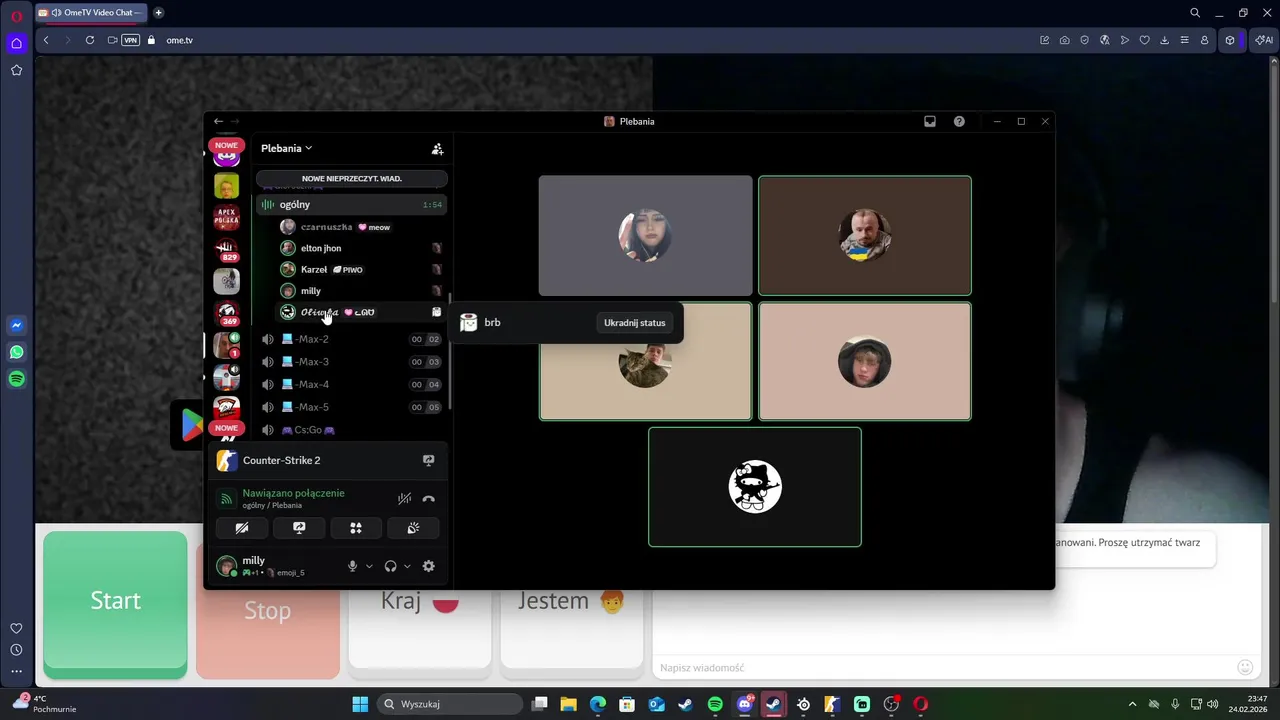Toggle the Opera VPN badge
The height and width of the screenshot is (720, 1280).
(x=130, y=40)
